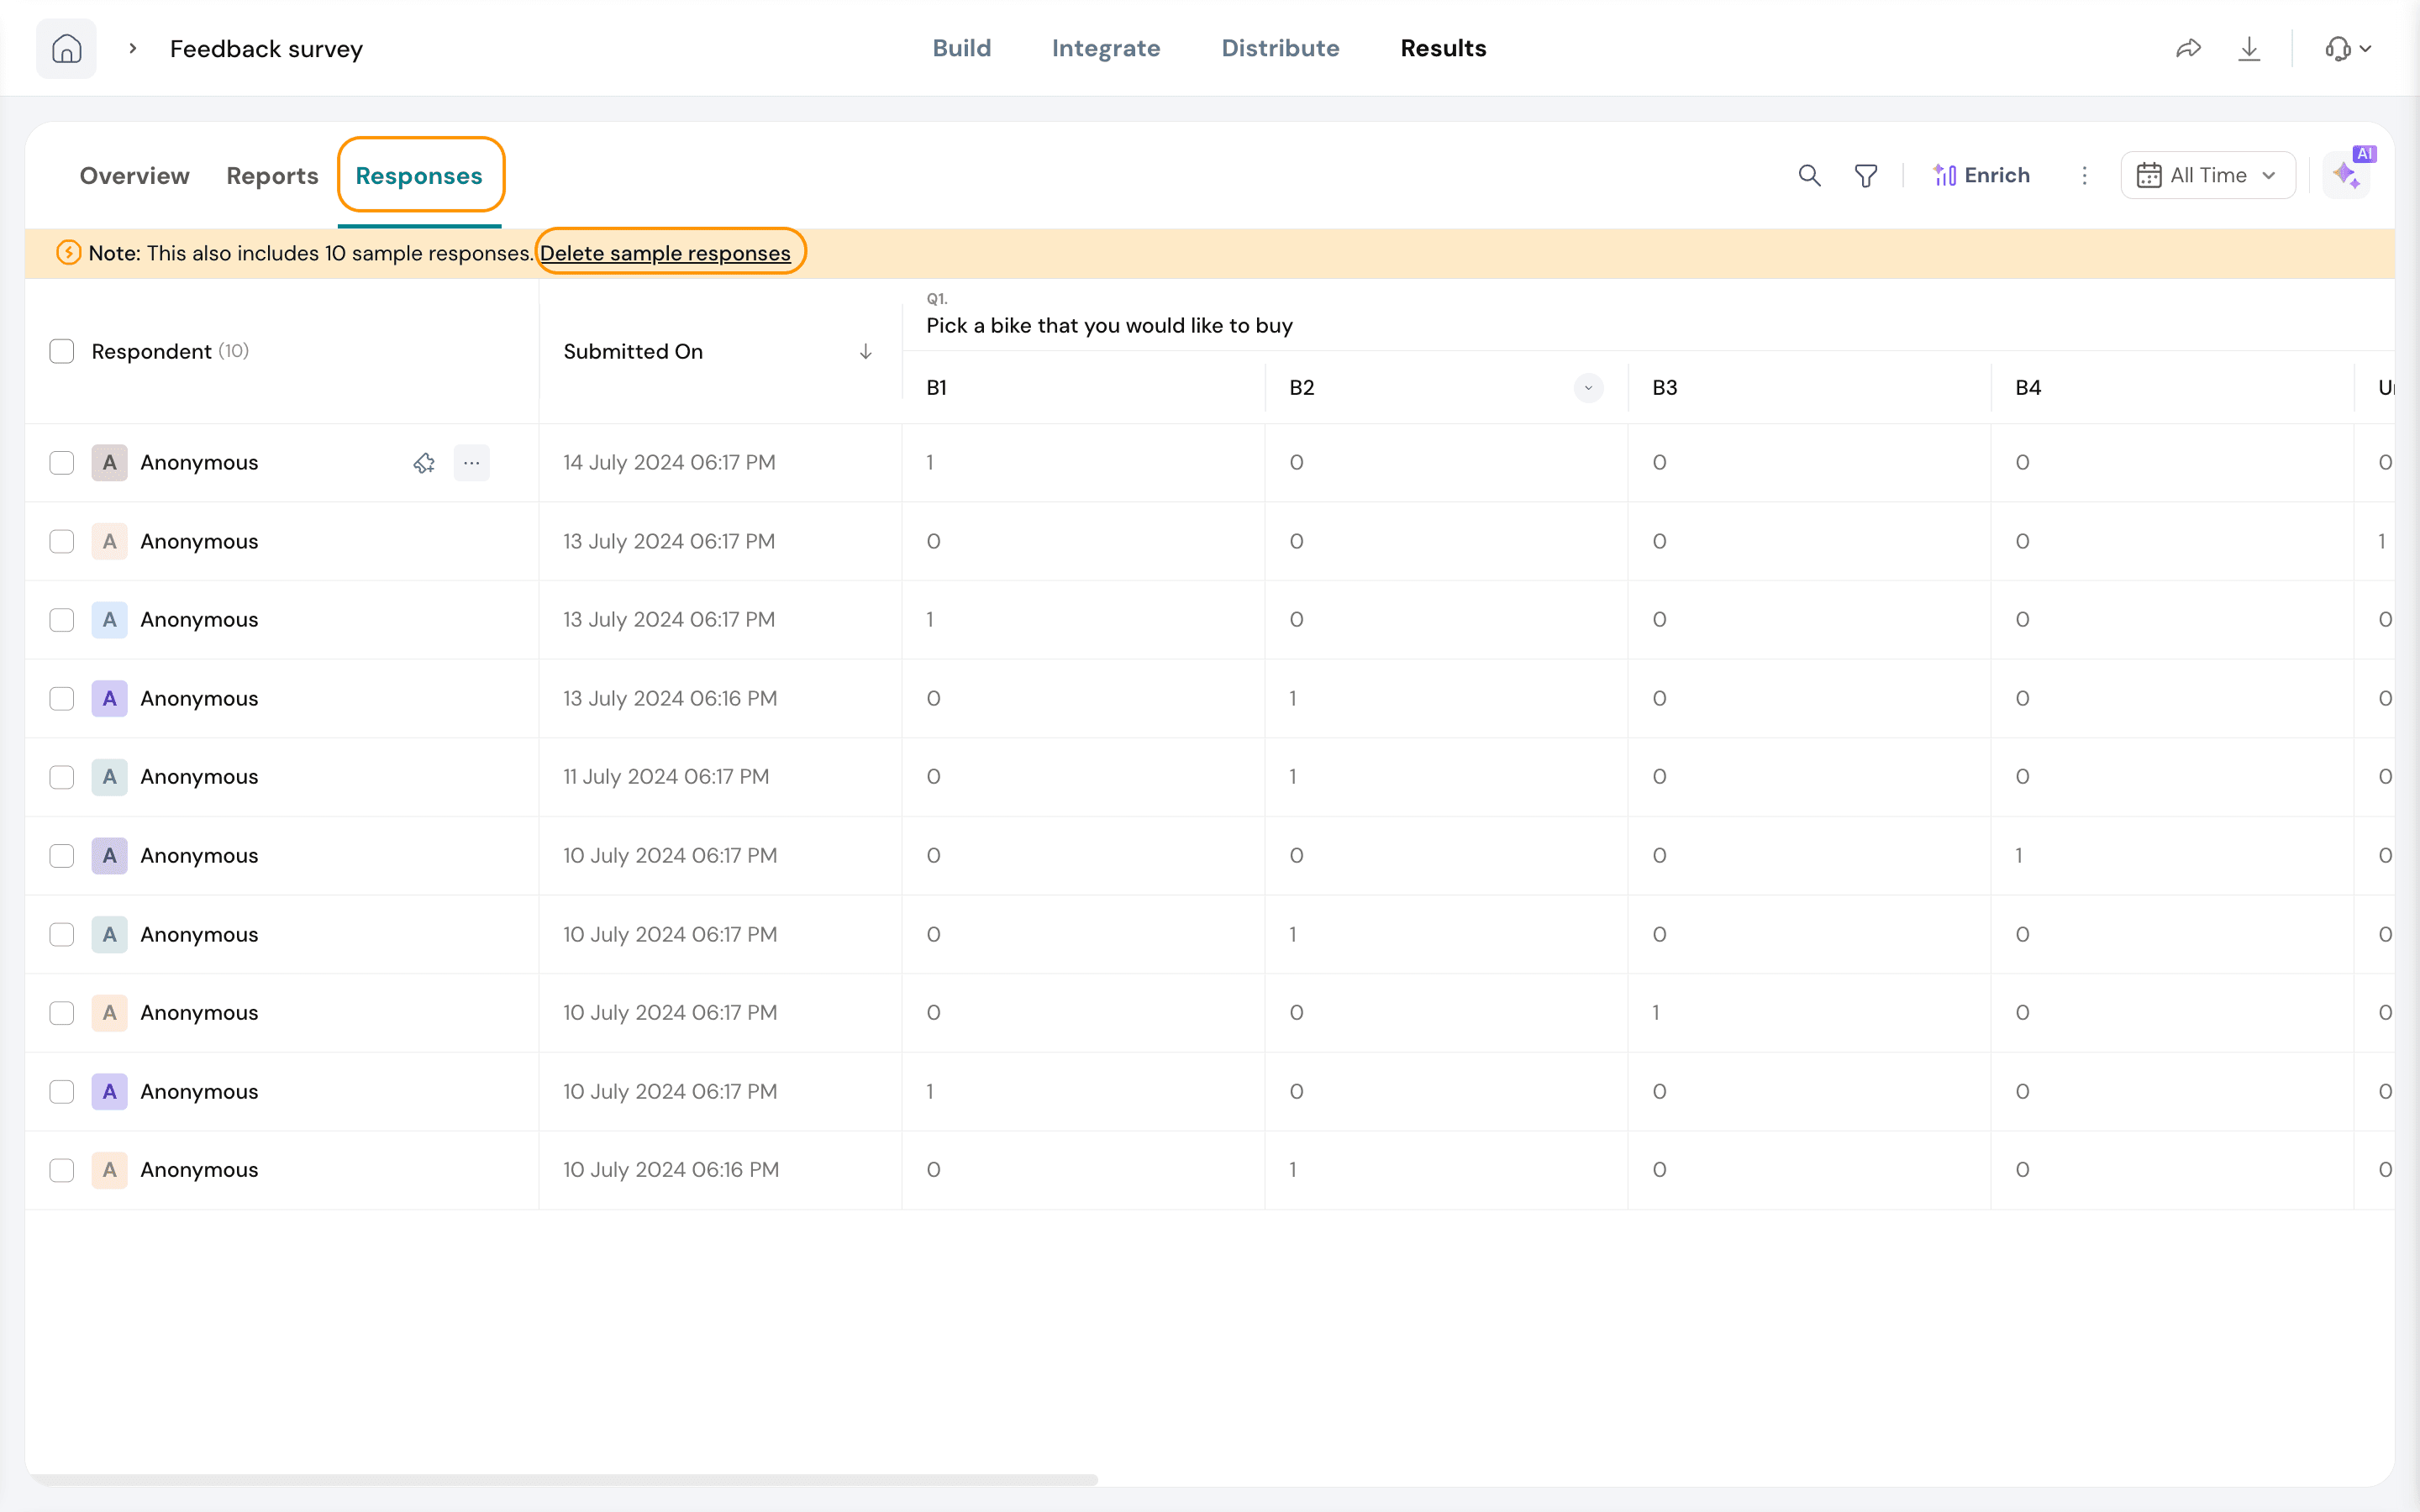Click the filter funnel icon
This screenshot has width=2420, height=1512.
click(x=1866, y=176)
